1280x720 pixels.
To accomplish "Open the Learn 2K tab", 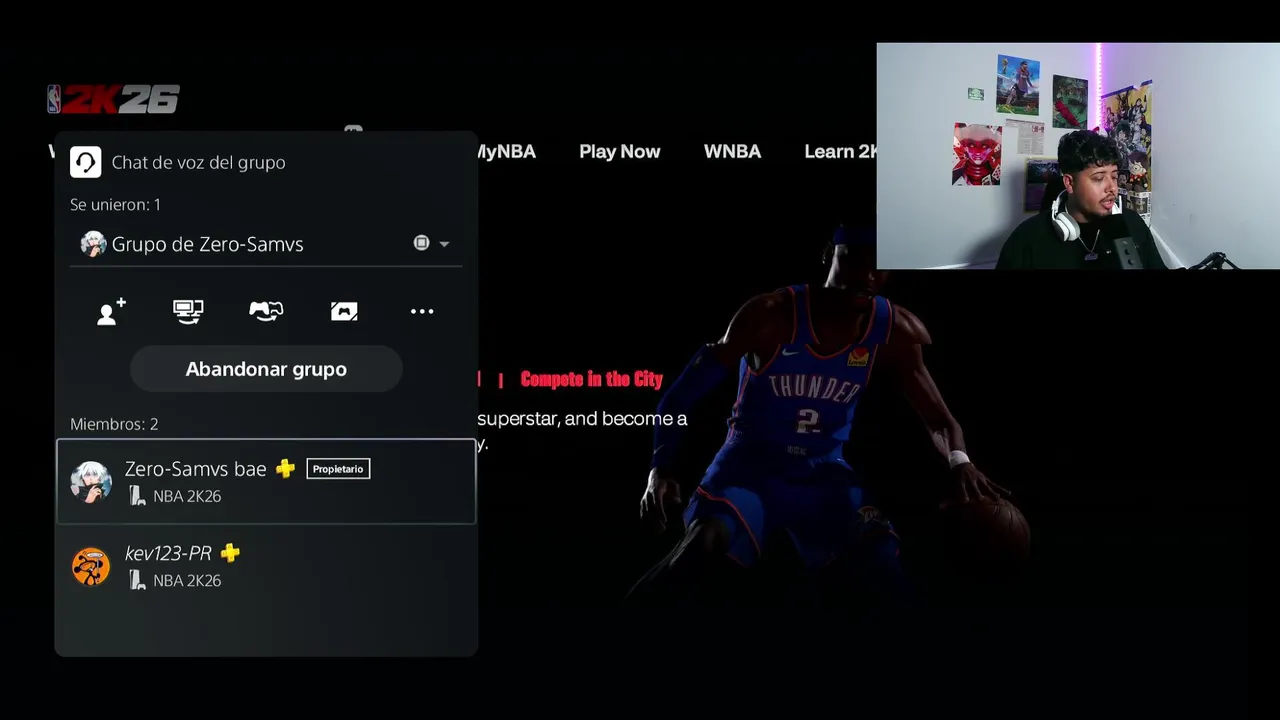I will [841, 151].
